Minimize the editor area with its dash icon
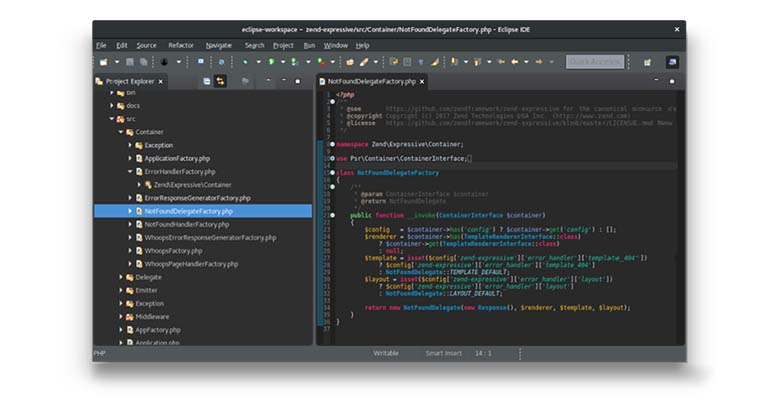 [x=656, y=80]
